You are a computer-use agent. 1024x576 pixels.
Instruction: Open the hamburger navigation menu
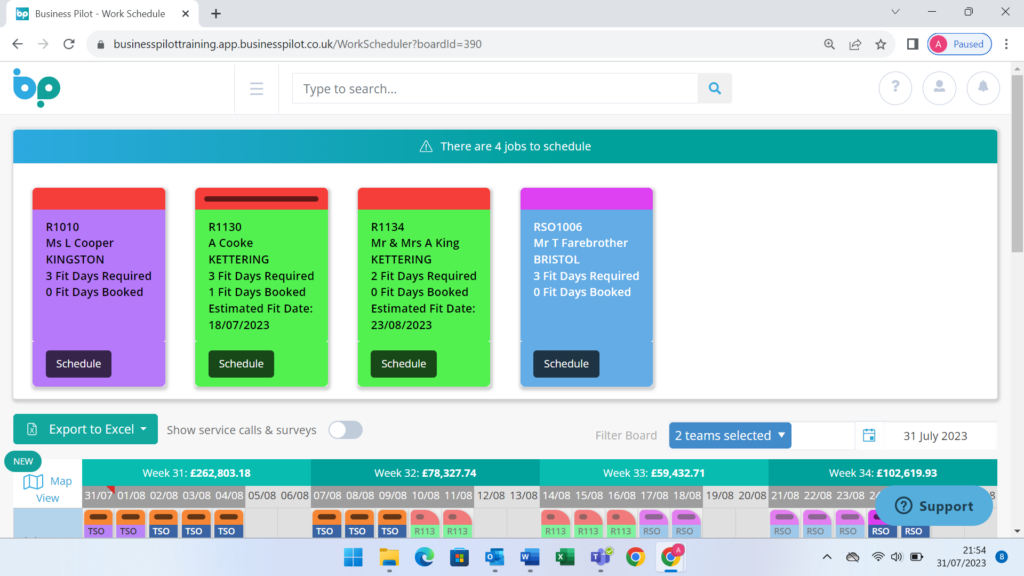256,88
